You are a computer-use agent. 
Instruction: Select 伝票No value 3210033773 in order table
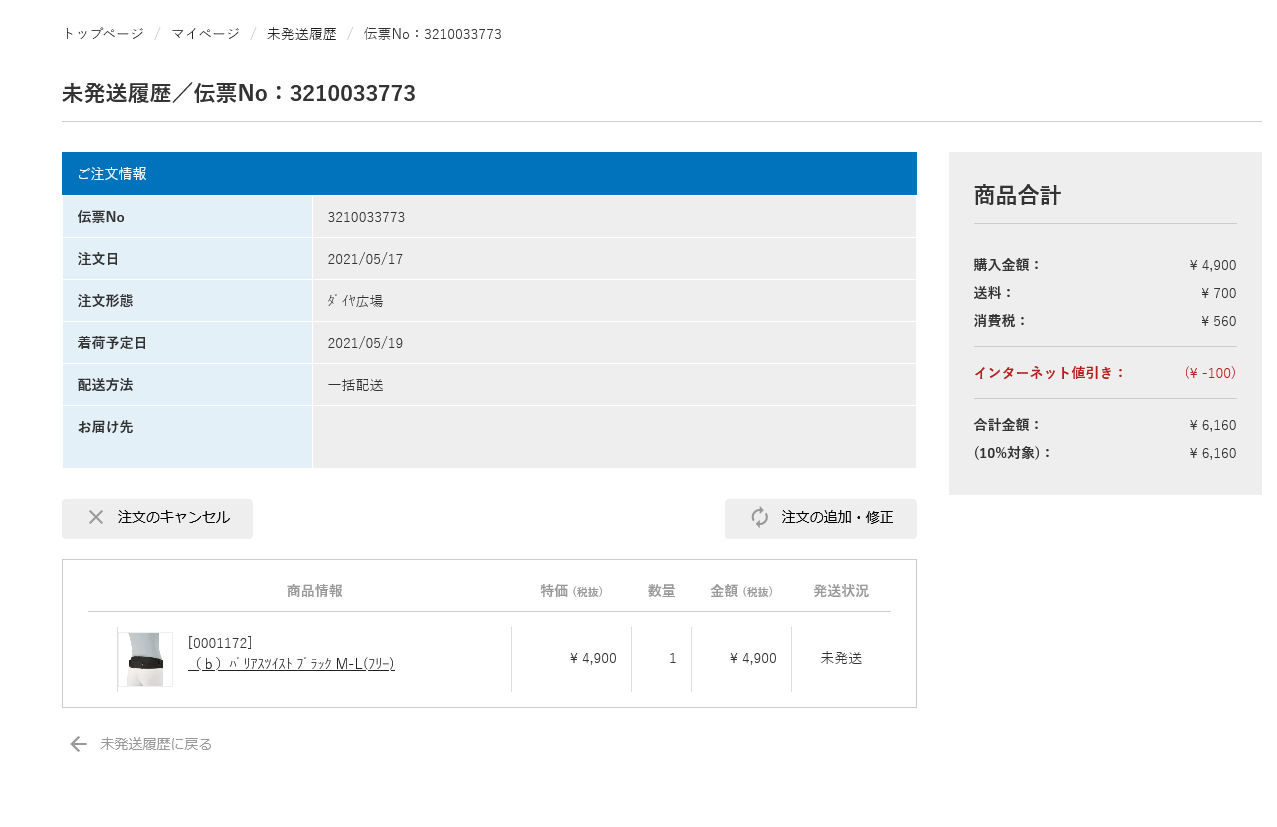click(x=366, y=217)
